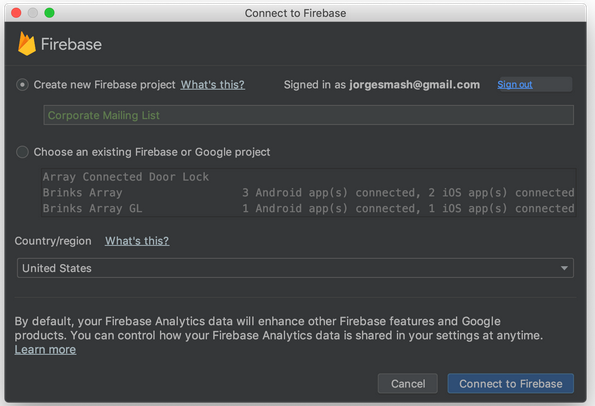
Task: Click the Cancel button
Action: click(408, 384)
